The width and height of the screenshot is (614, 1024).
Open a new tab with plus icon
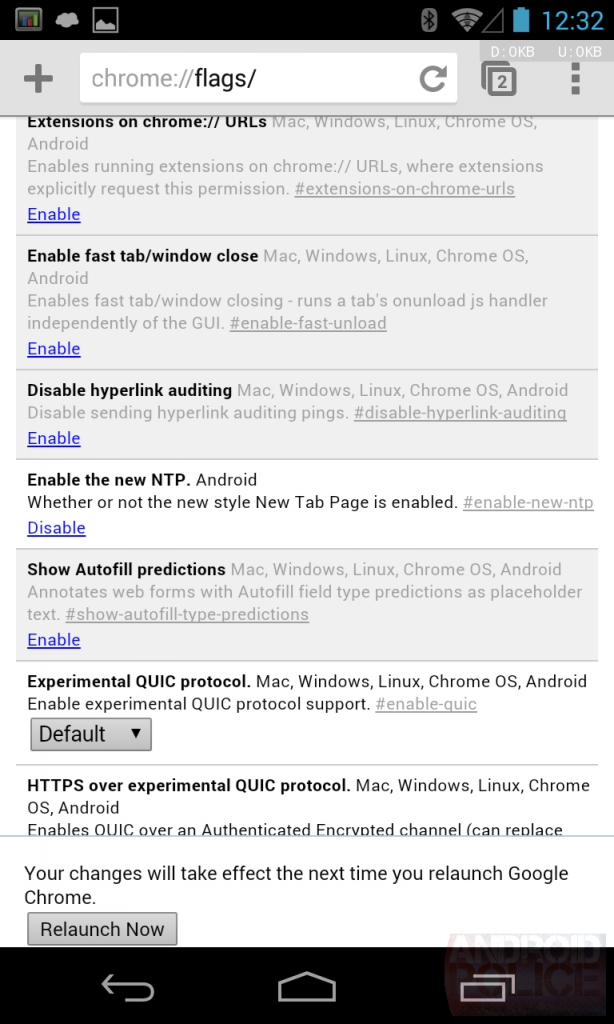(x=38, y=79)
